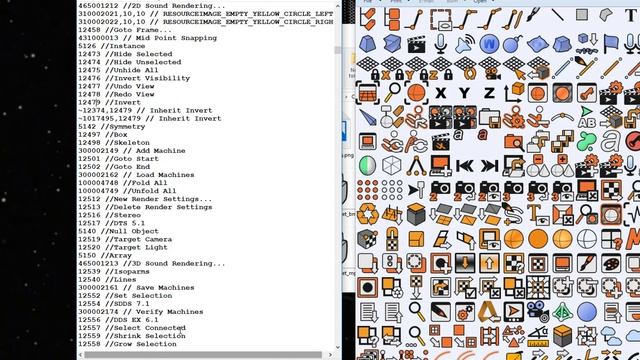The height and width of the screenshot is (360, 640).
Task: Select the painter's palette icon
Action: [x=611, y=263]
